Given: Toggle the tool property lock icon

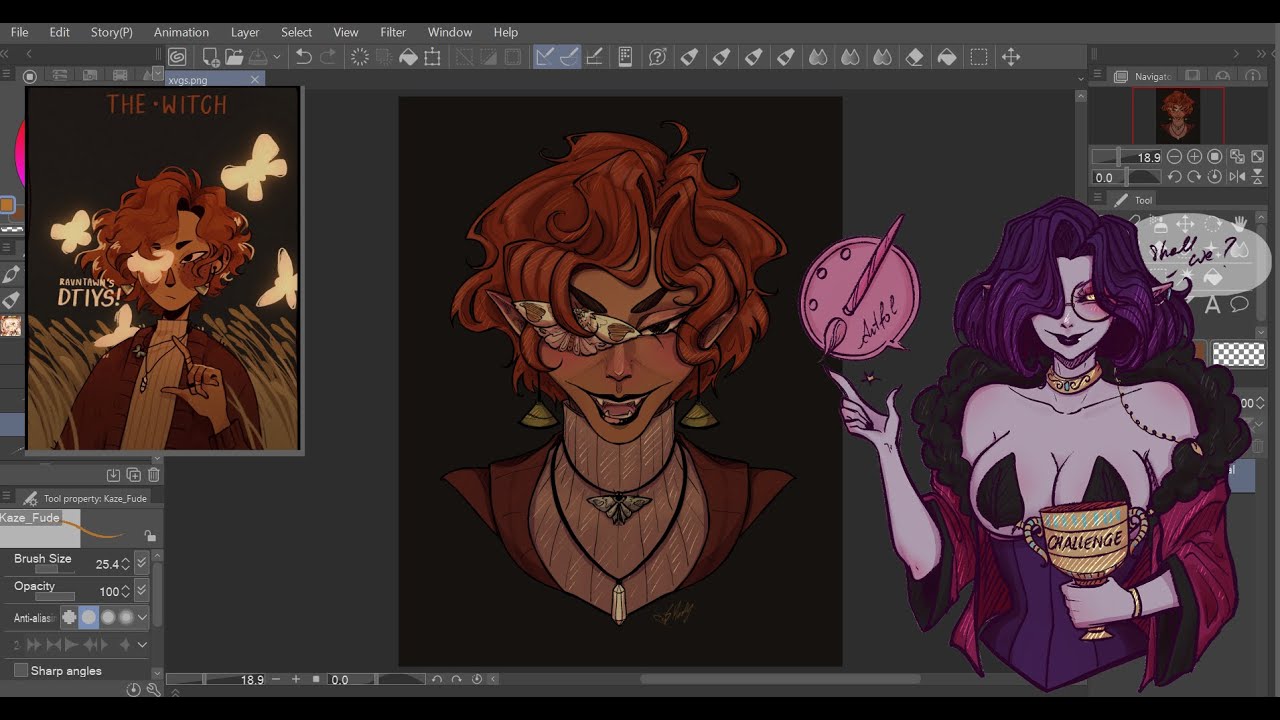Looking at the screenshot, I should point(150,536).
